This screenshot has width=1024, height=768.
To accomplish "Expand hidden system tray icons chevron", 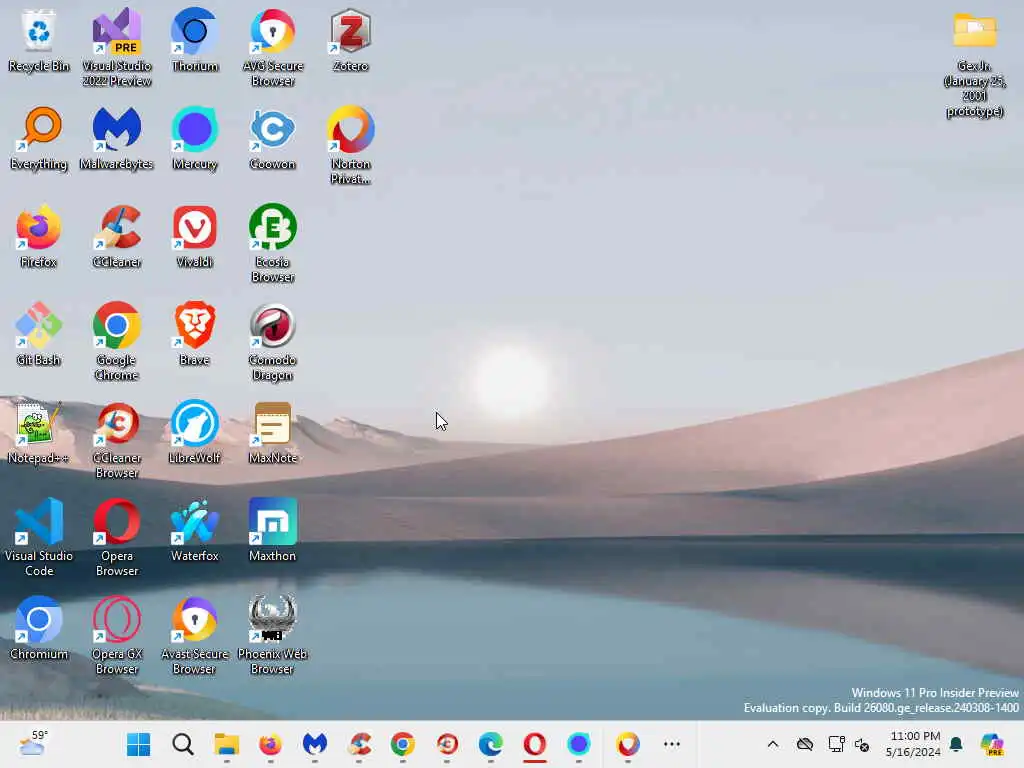I will pos(773,744).
